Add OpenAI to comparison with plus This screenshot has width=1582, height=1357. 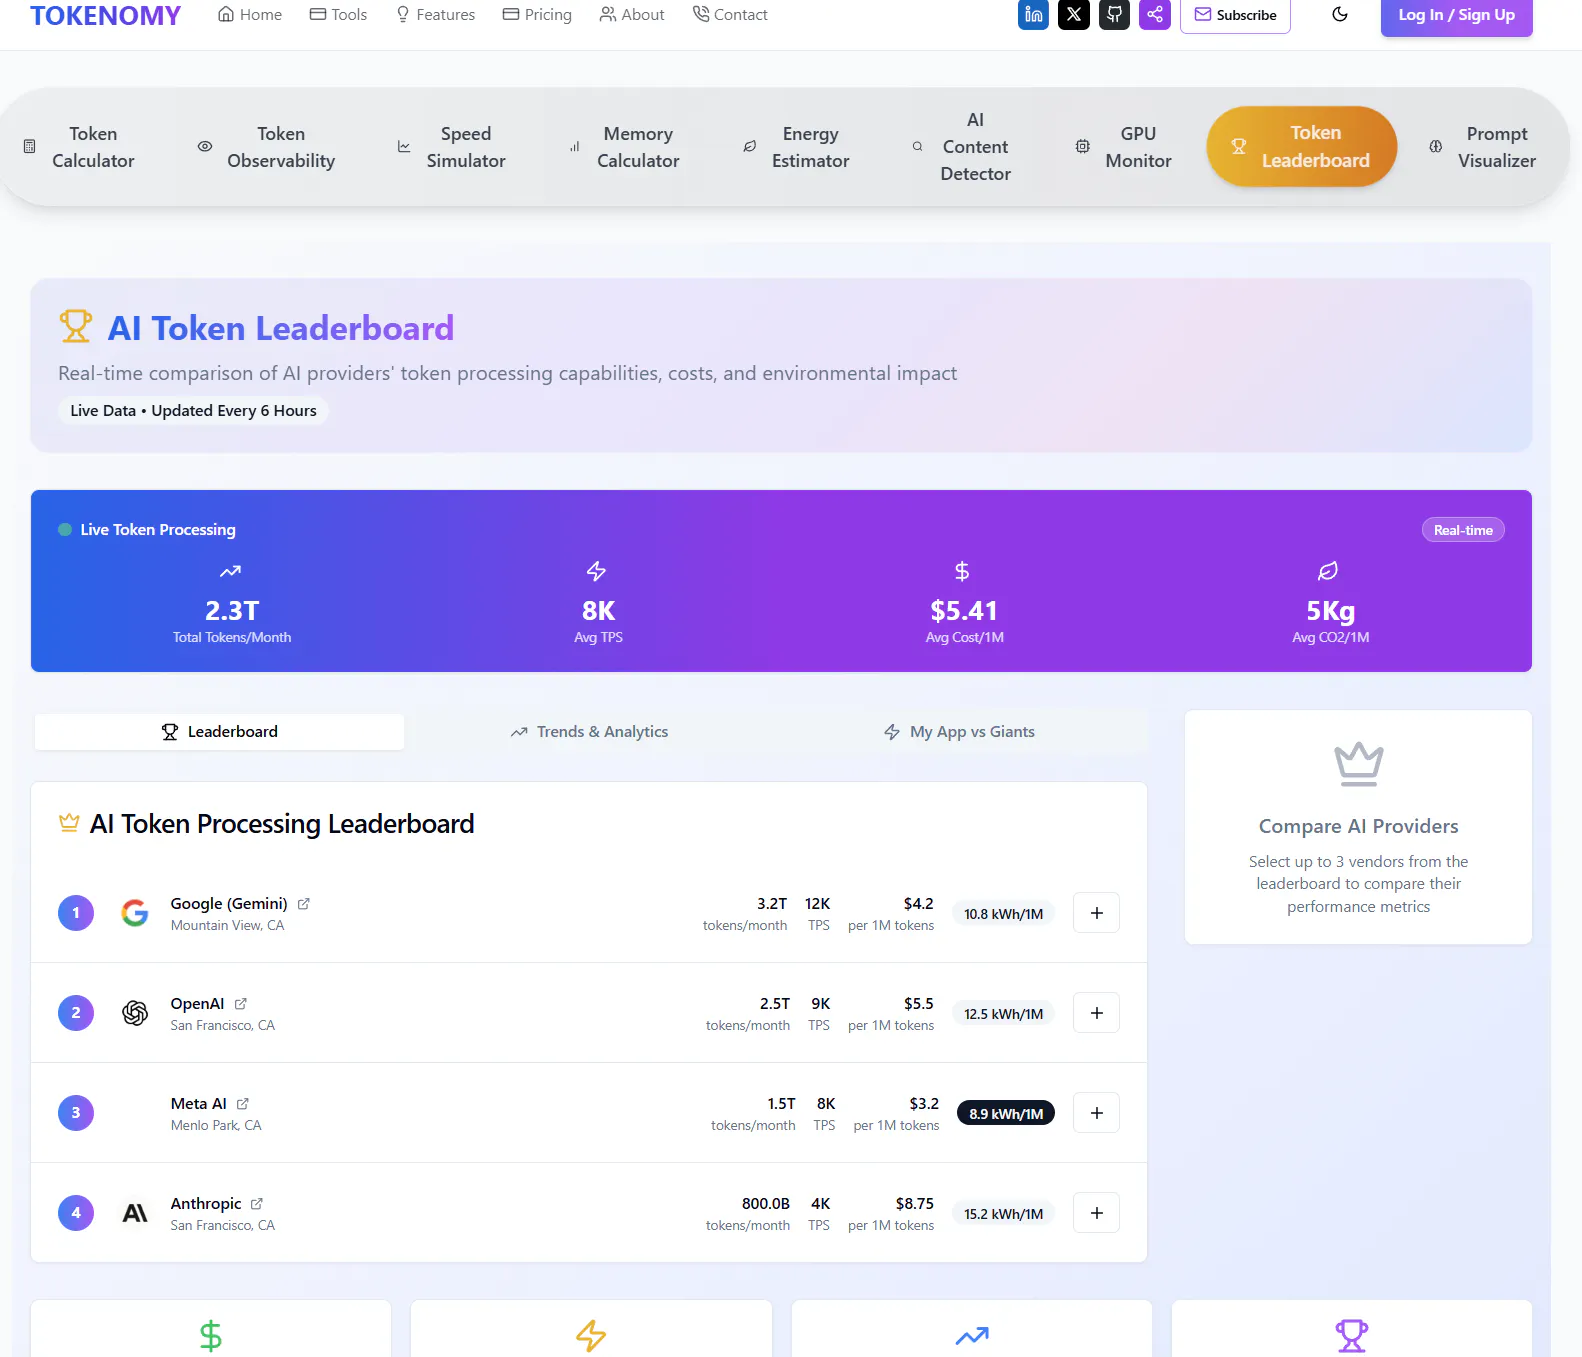(x=1097, y=1013)
